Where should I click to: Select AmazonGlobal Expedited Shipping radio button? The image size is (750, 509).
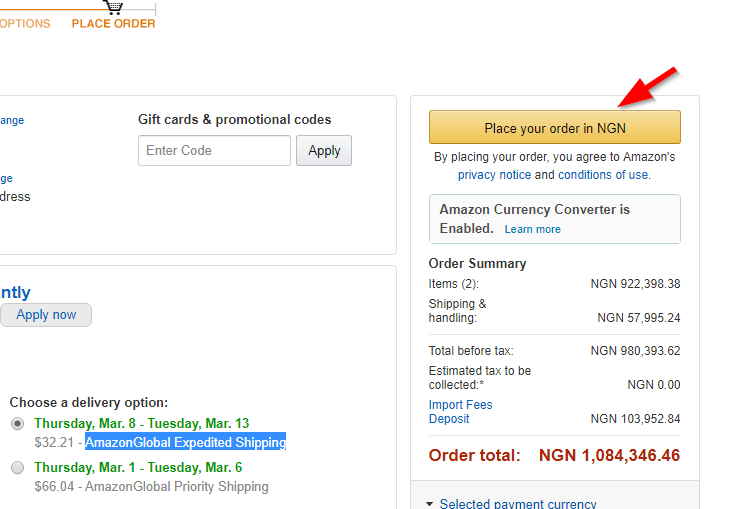[x=18, y=424]
